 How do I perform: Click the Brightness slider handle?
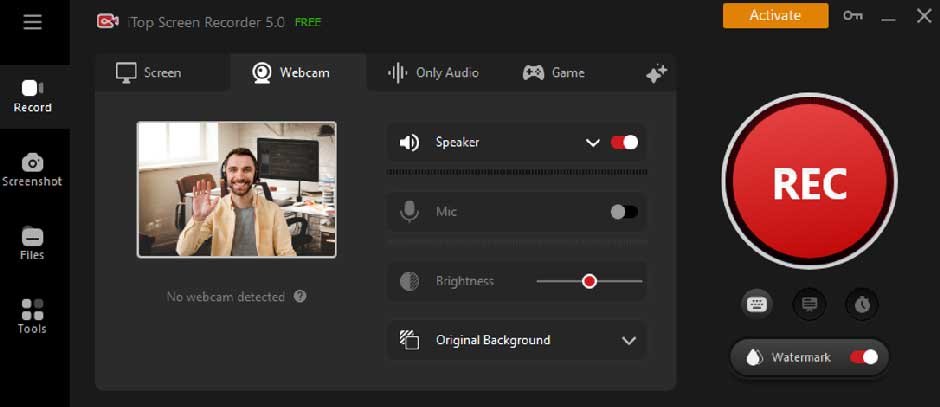[x=589, y=282]
